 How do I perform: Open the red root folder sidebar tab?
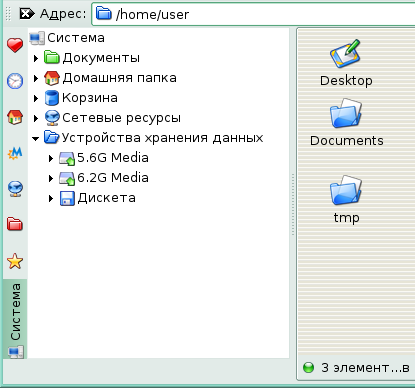coord(15,224)
